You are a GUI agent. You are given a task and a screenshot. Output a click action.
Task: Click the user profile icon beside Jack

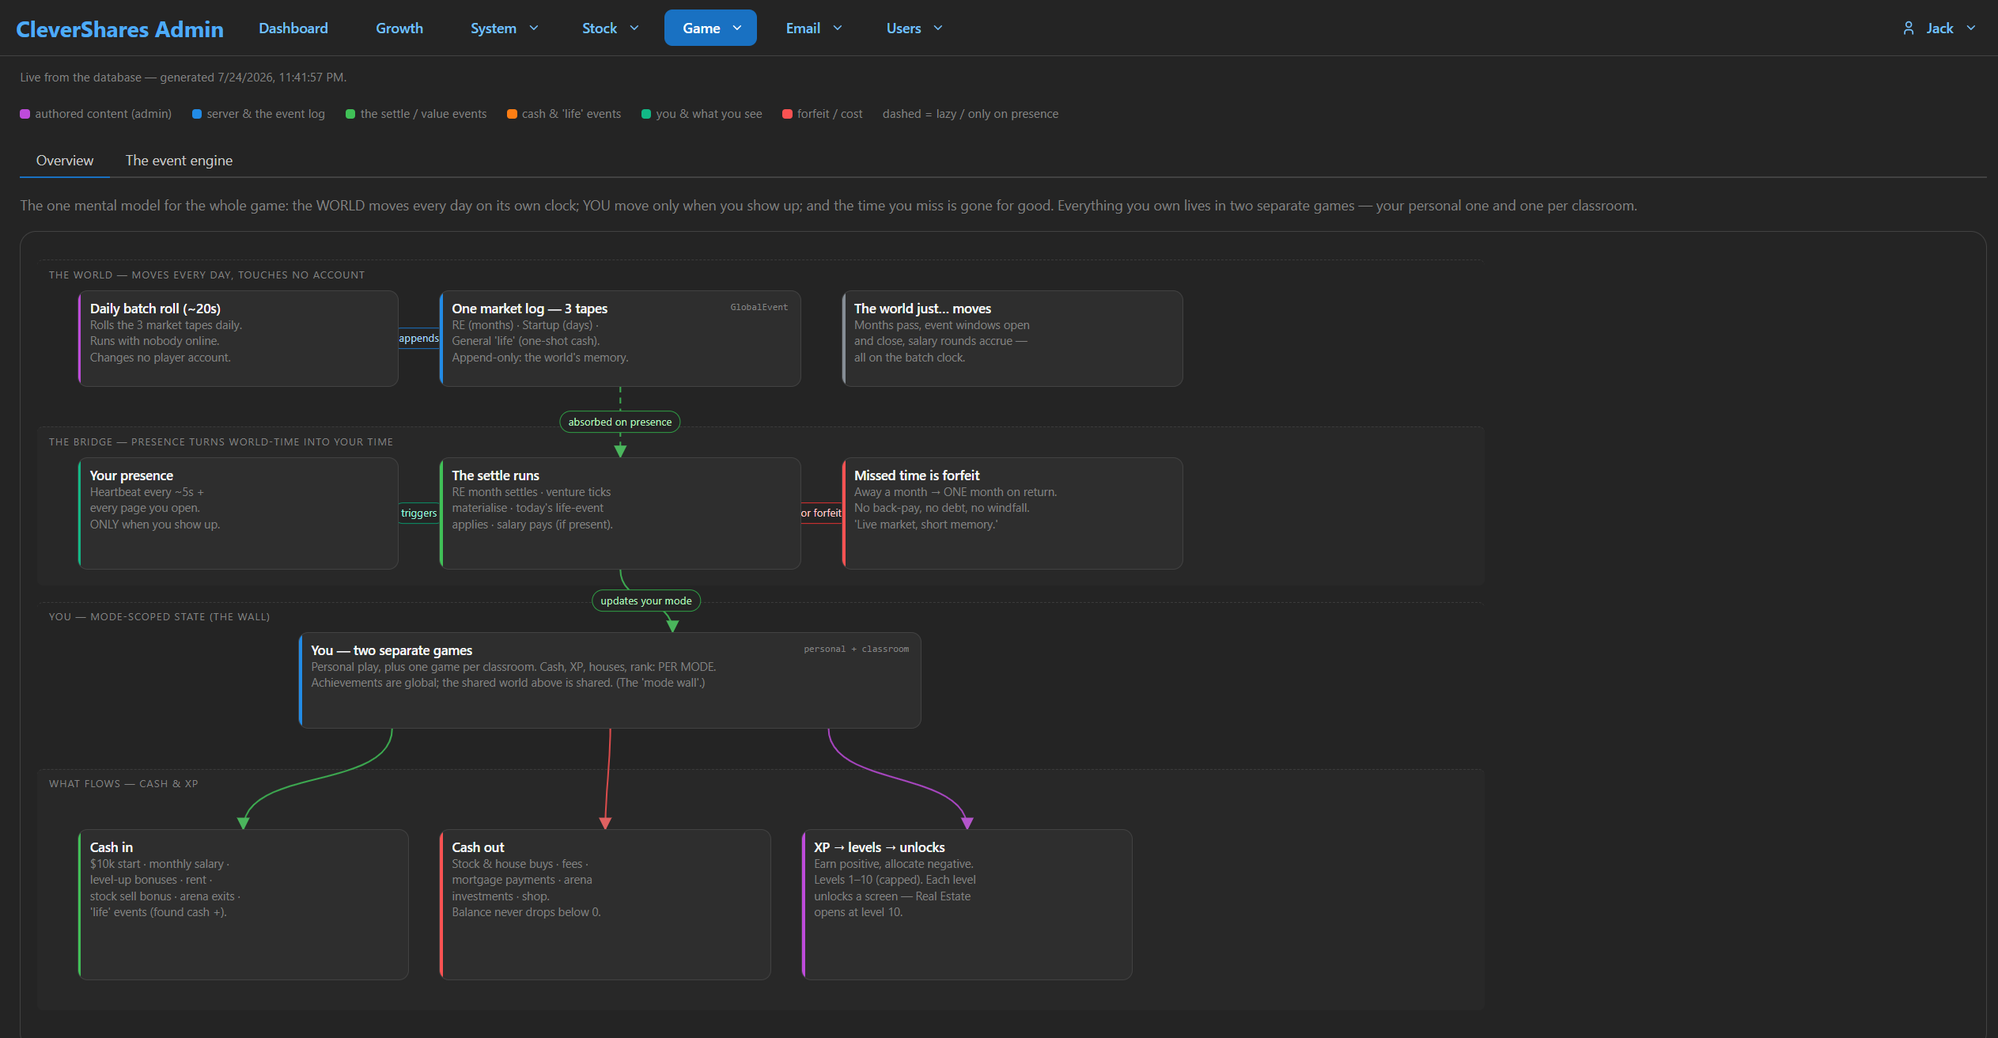coord(1908,28)
